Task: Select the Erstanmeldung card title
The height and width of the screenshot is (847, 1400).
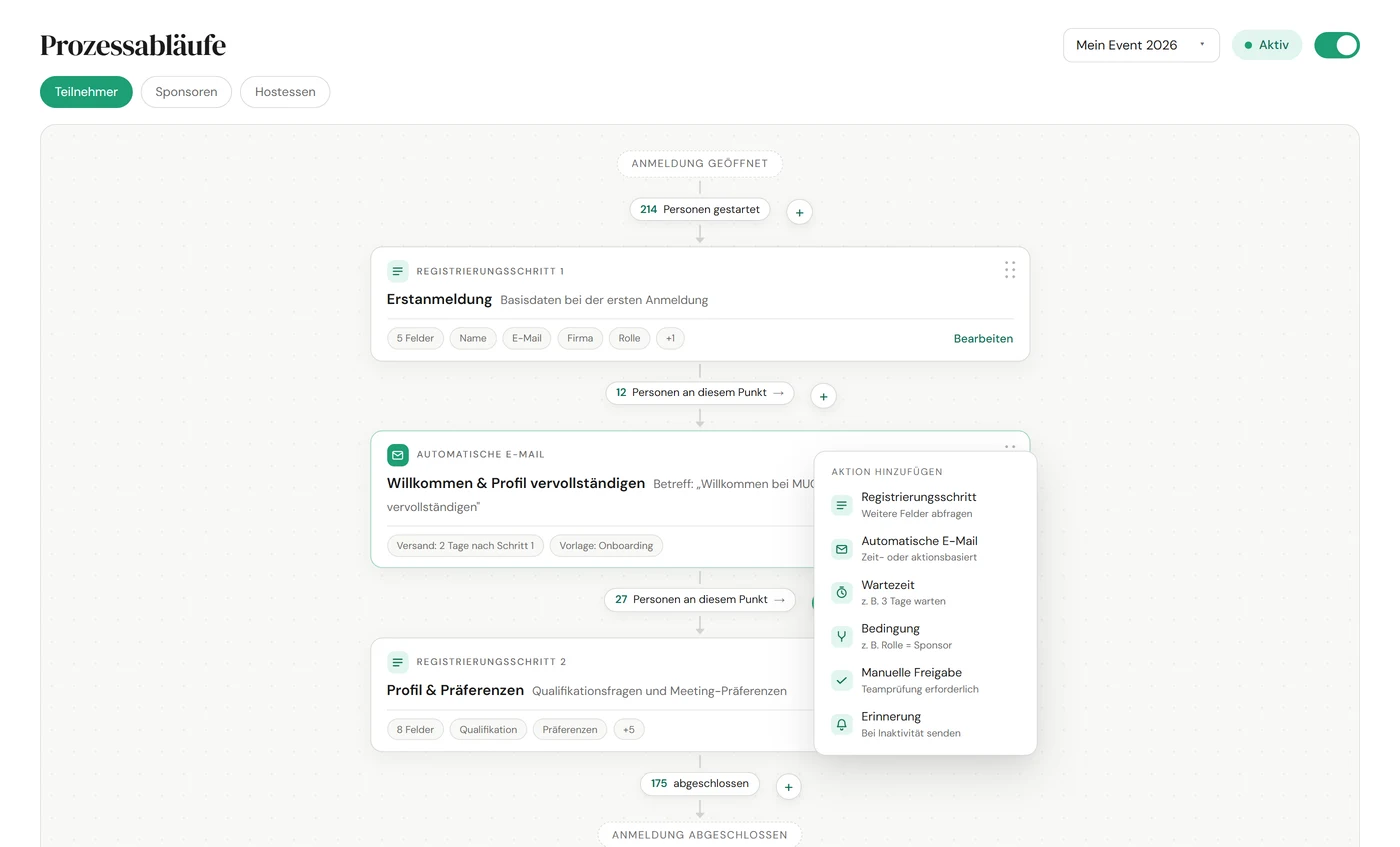Action: (439, 299)
